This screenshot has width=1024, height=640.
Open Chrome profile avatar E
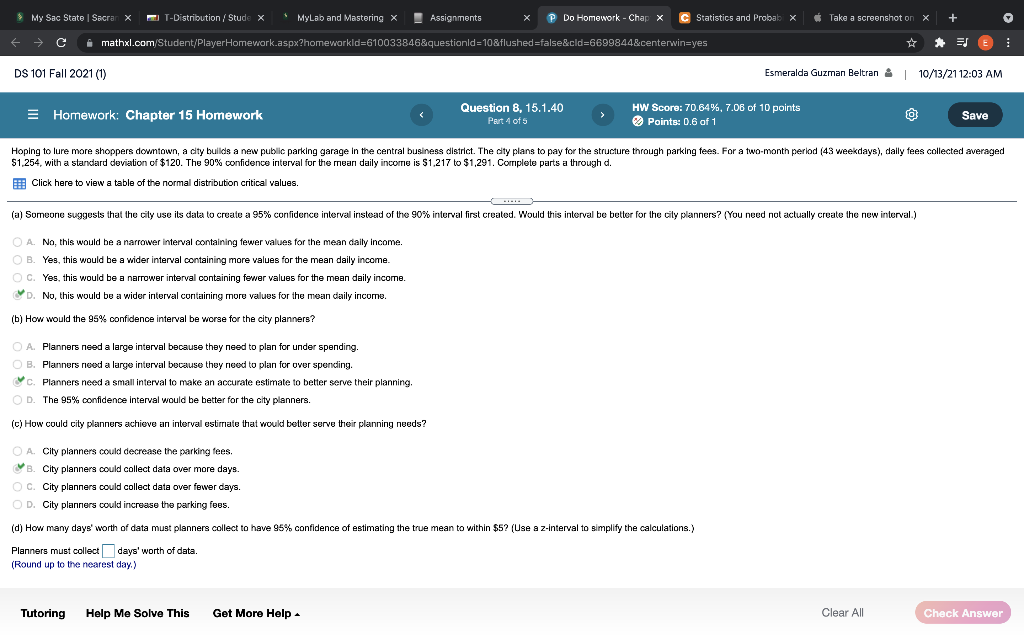click(985, 42)
